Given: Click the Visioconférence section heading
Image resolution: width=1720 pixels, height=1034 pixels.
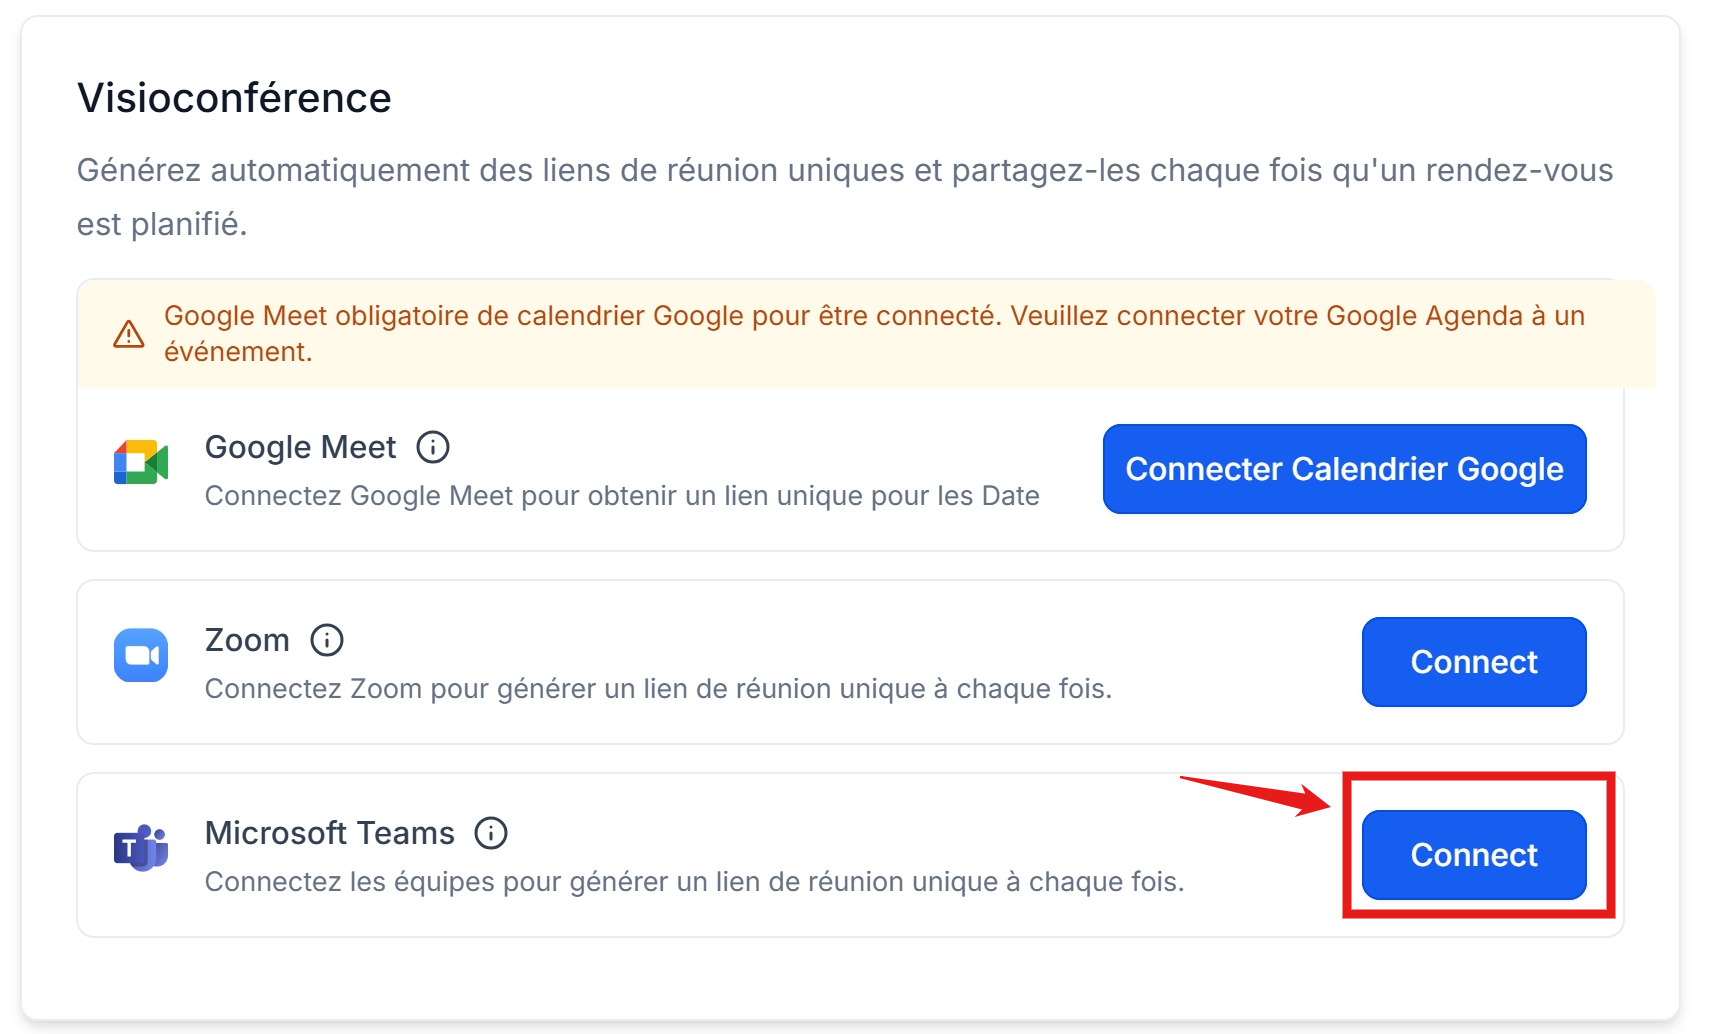Looking at the screenshot, I should 234,98.
